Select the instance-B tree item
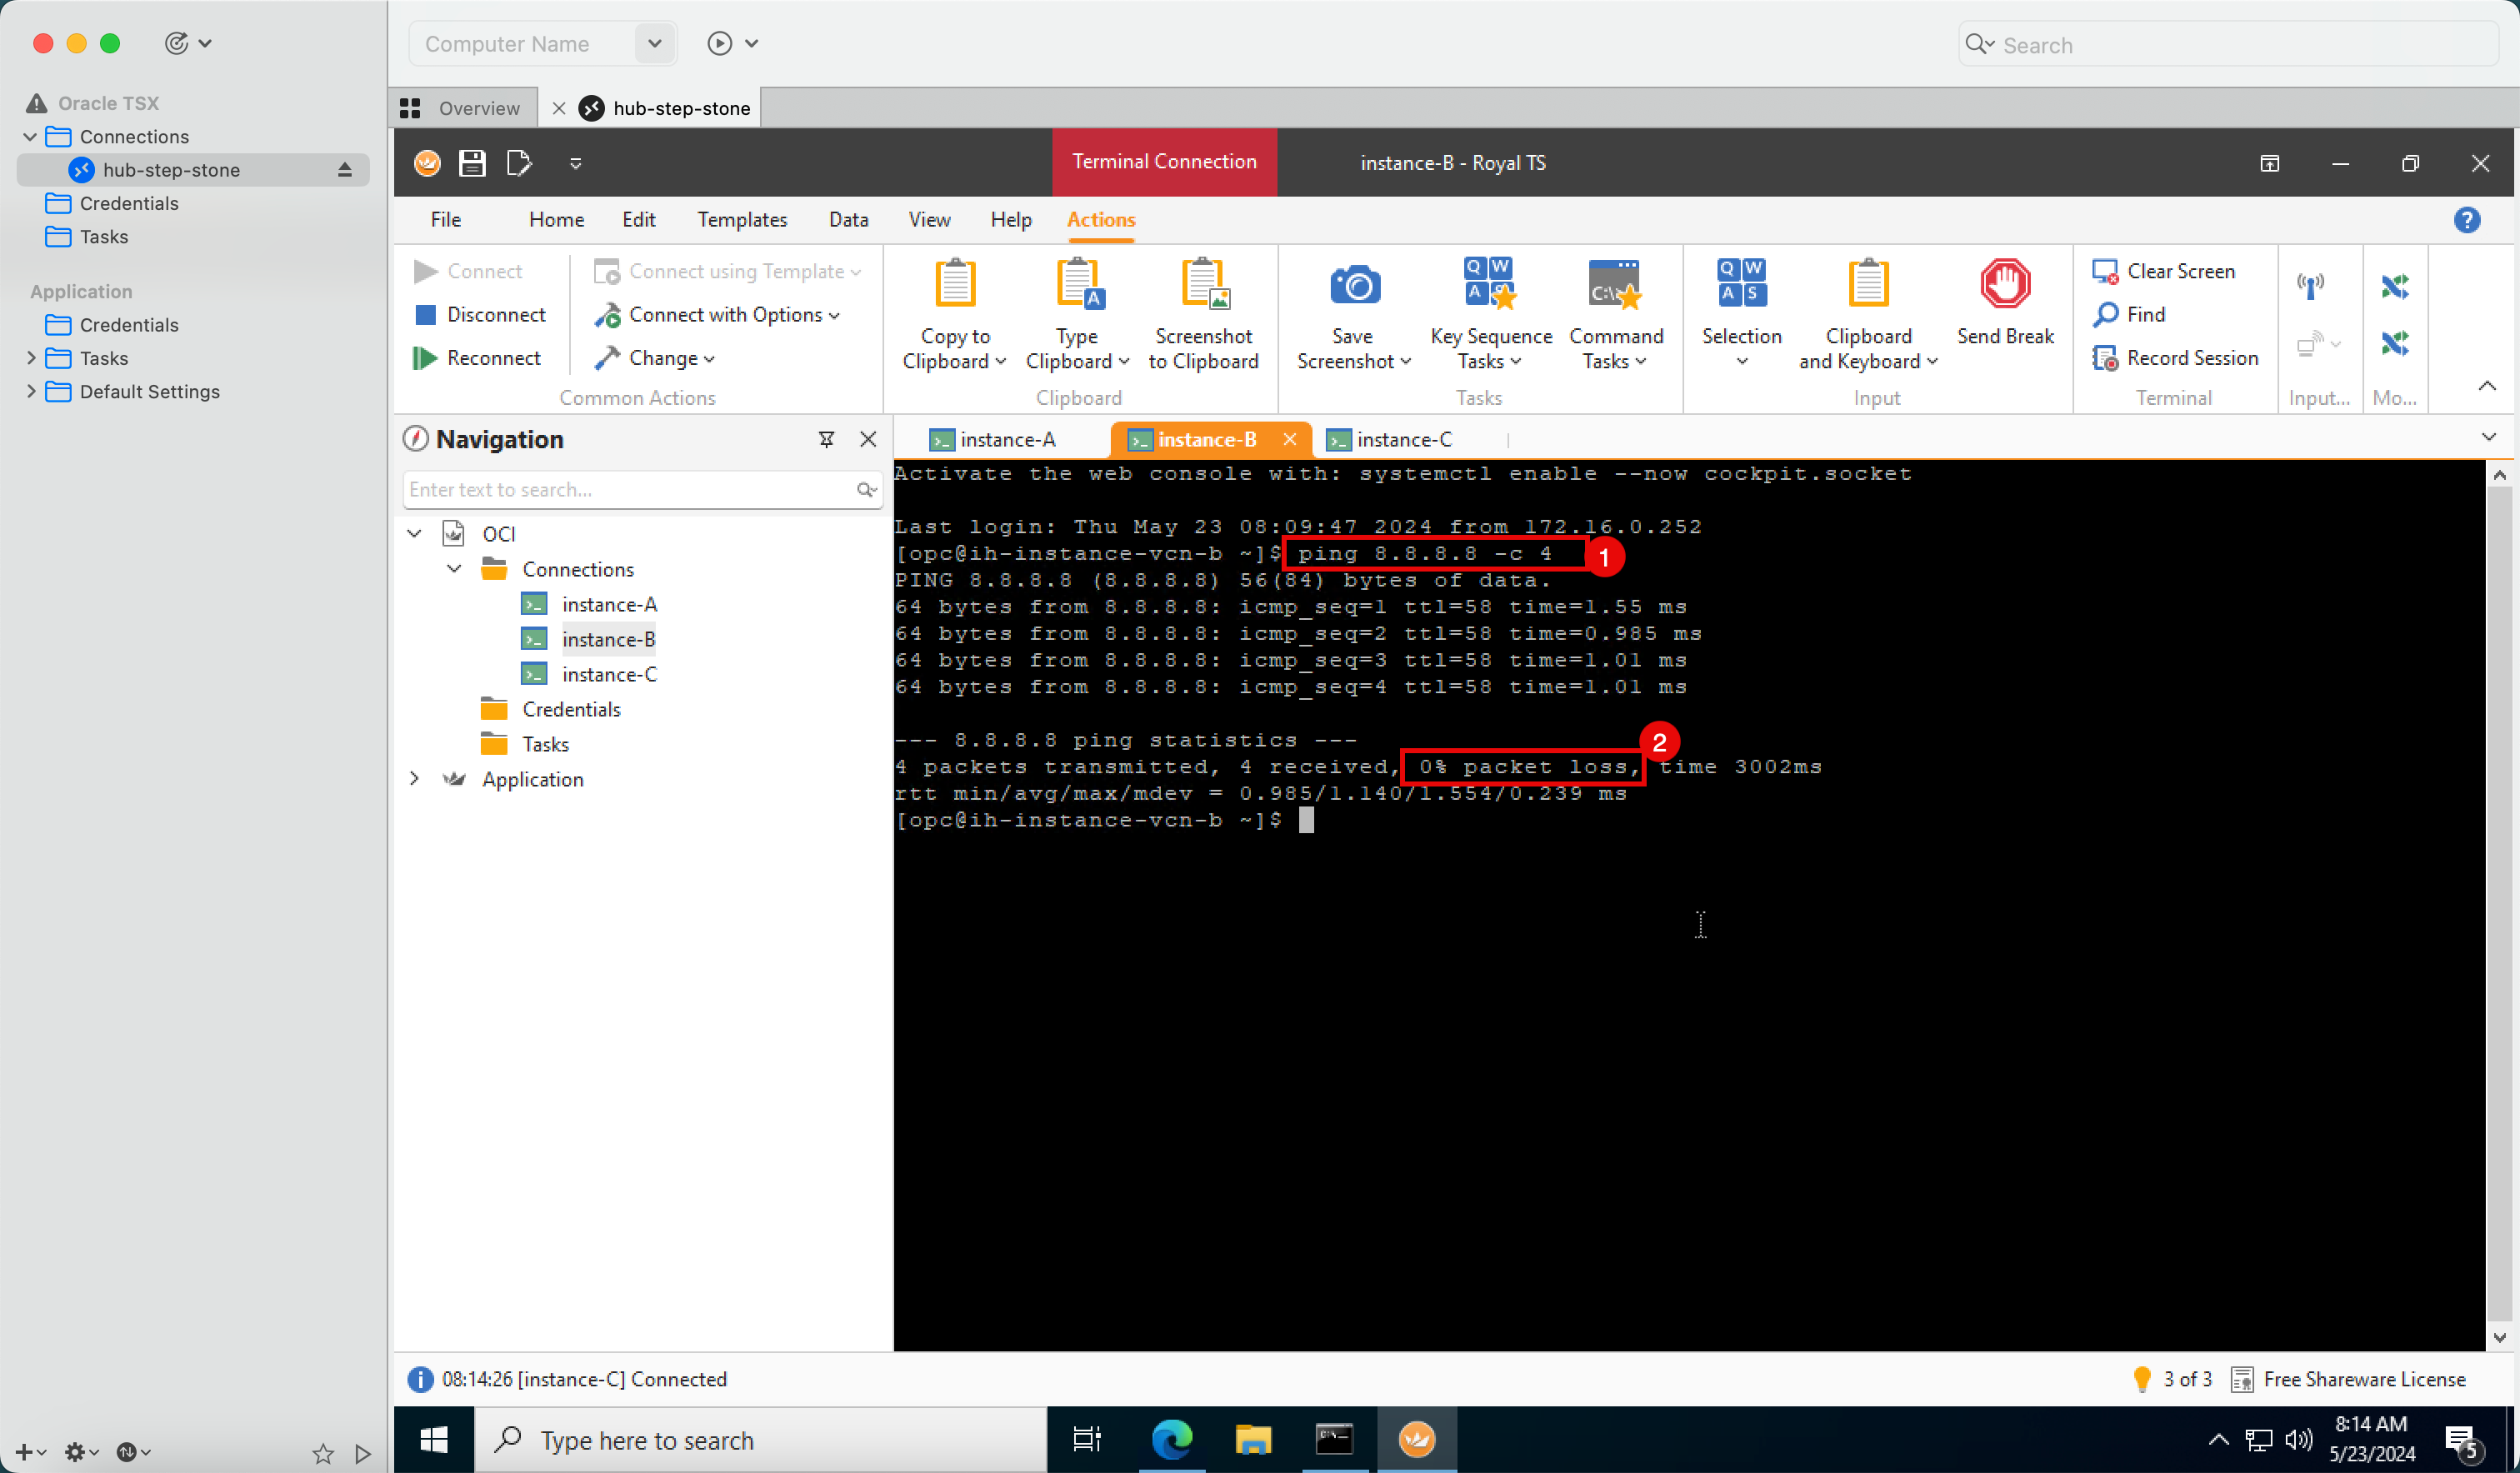Image resolution: width=2520 pixels, height=1473 pixels. pos(607,638)
